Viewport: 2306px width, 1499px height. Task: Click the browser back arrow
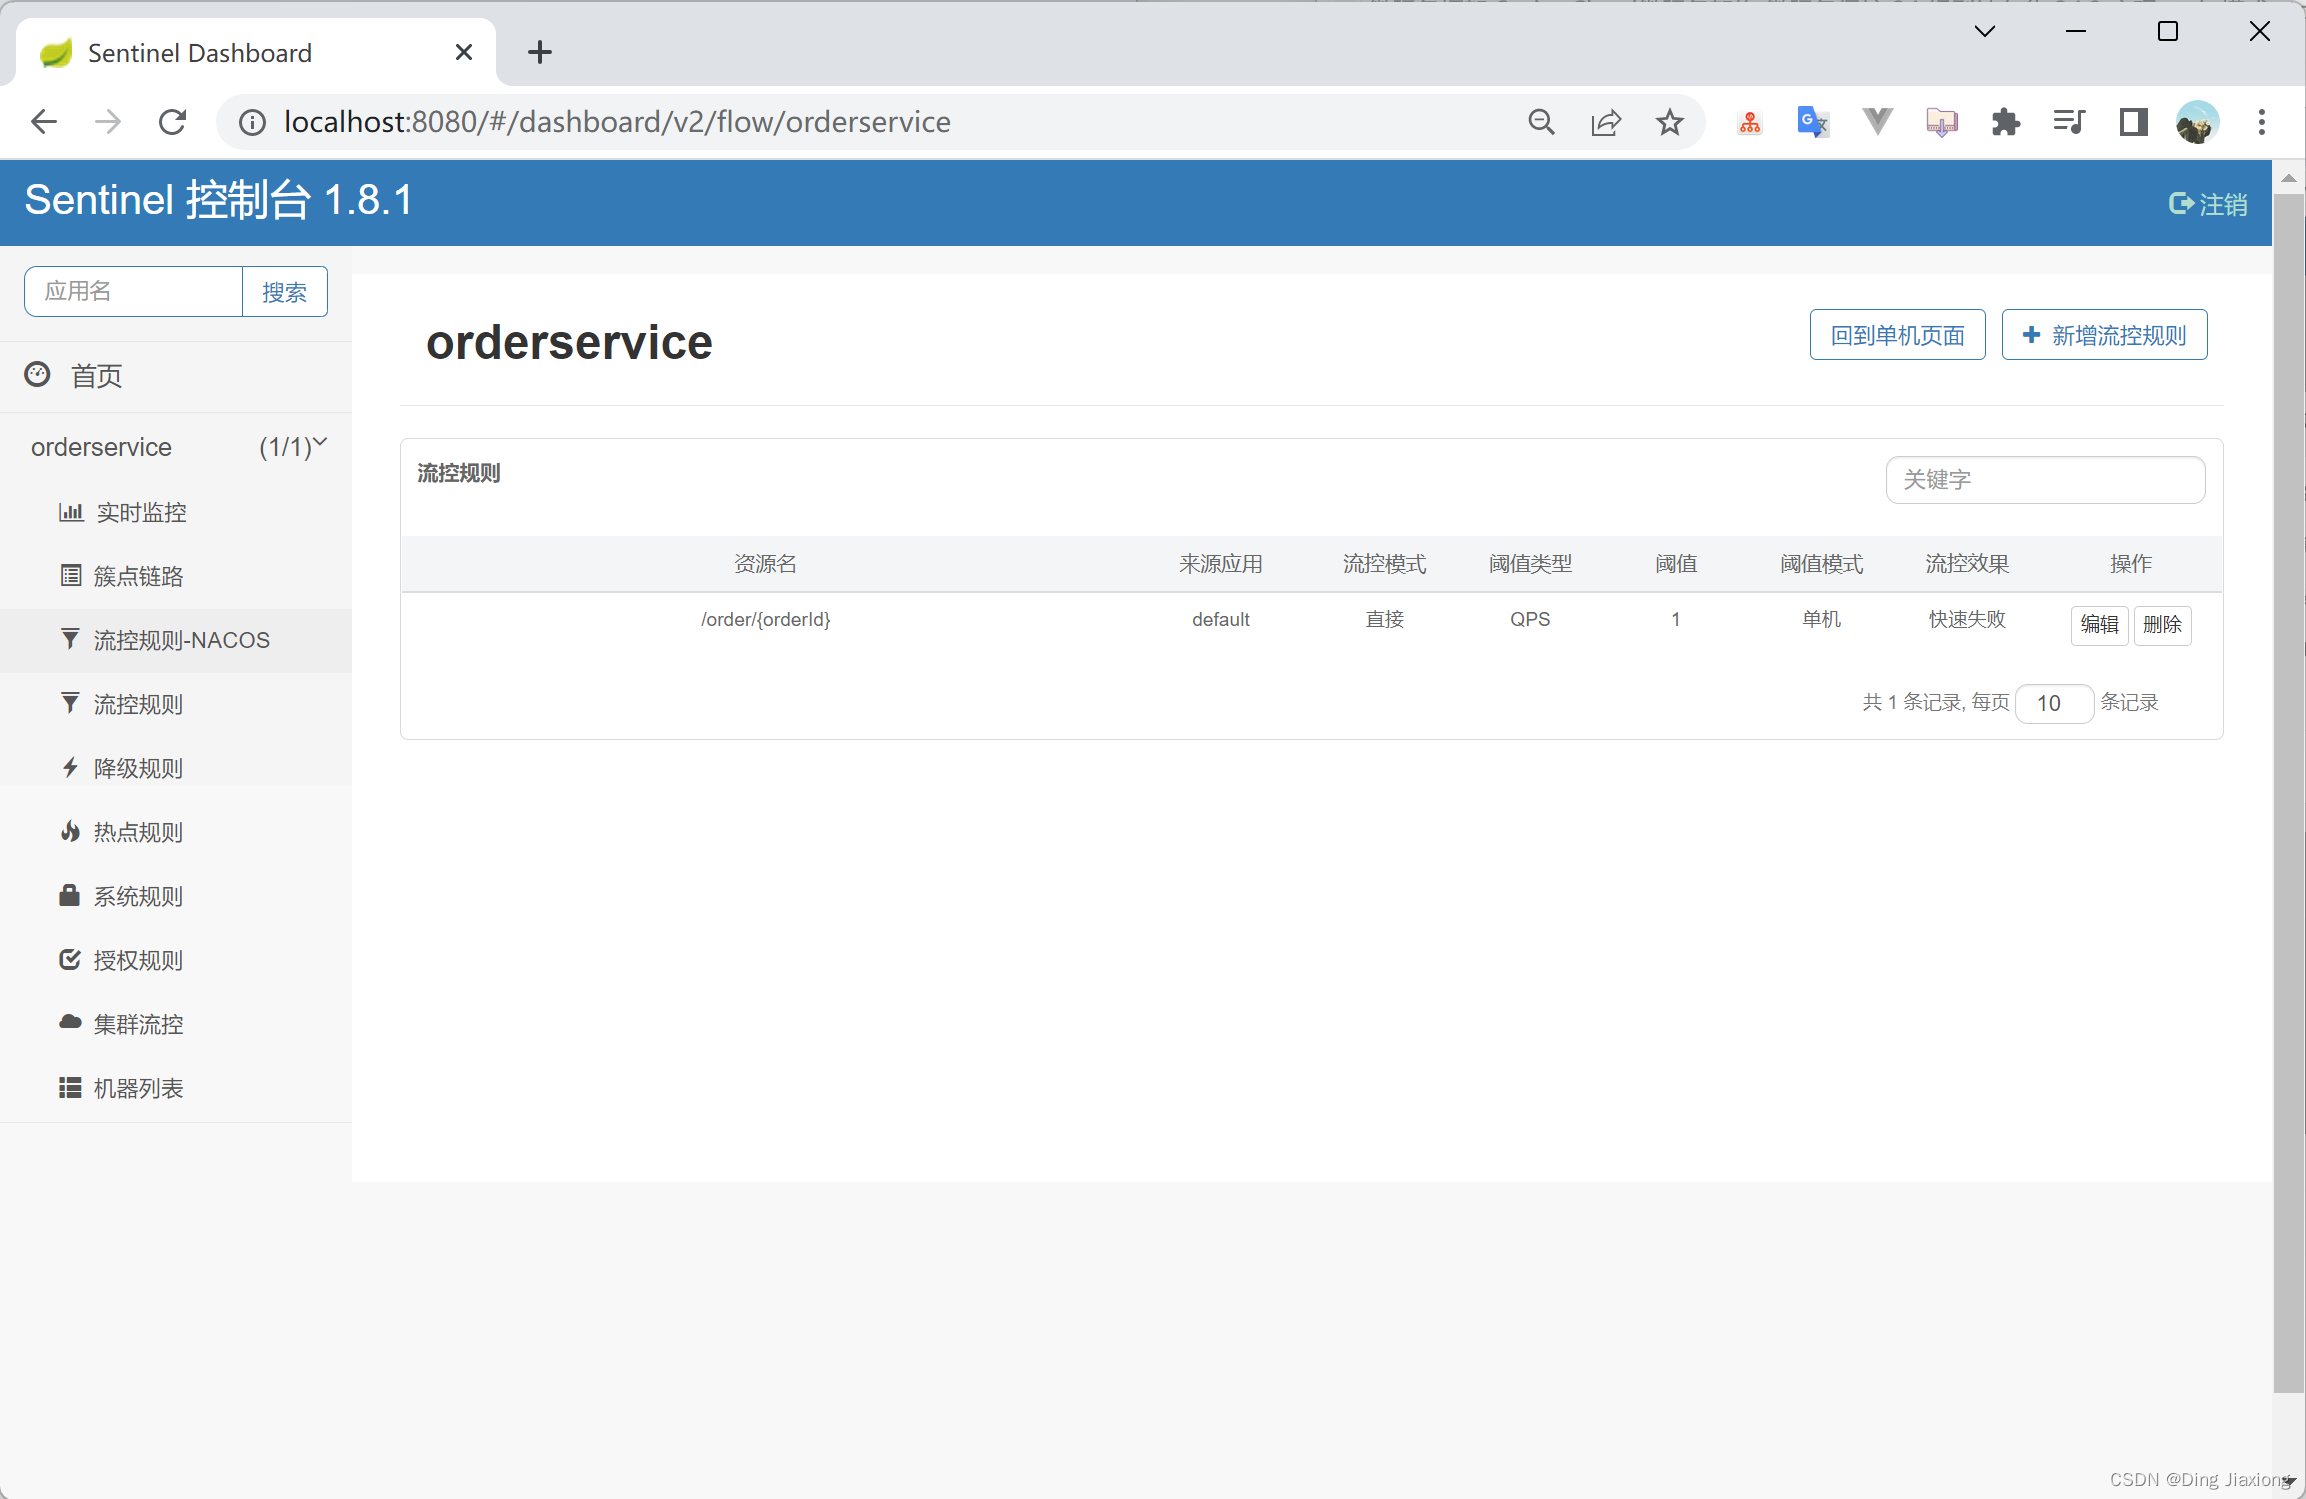tap(44, 122)
